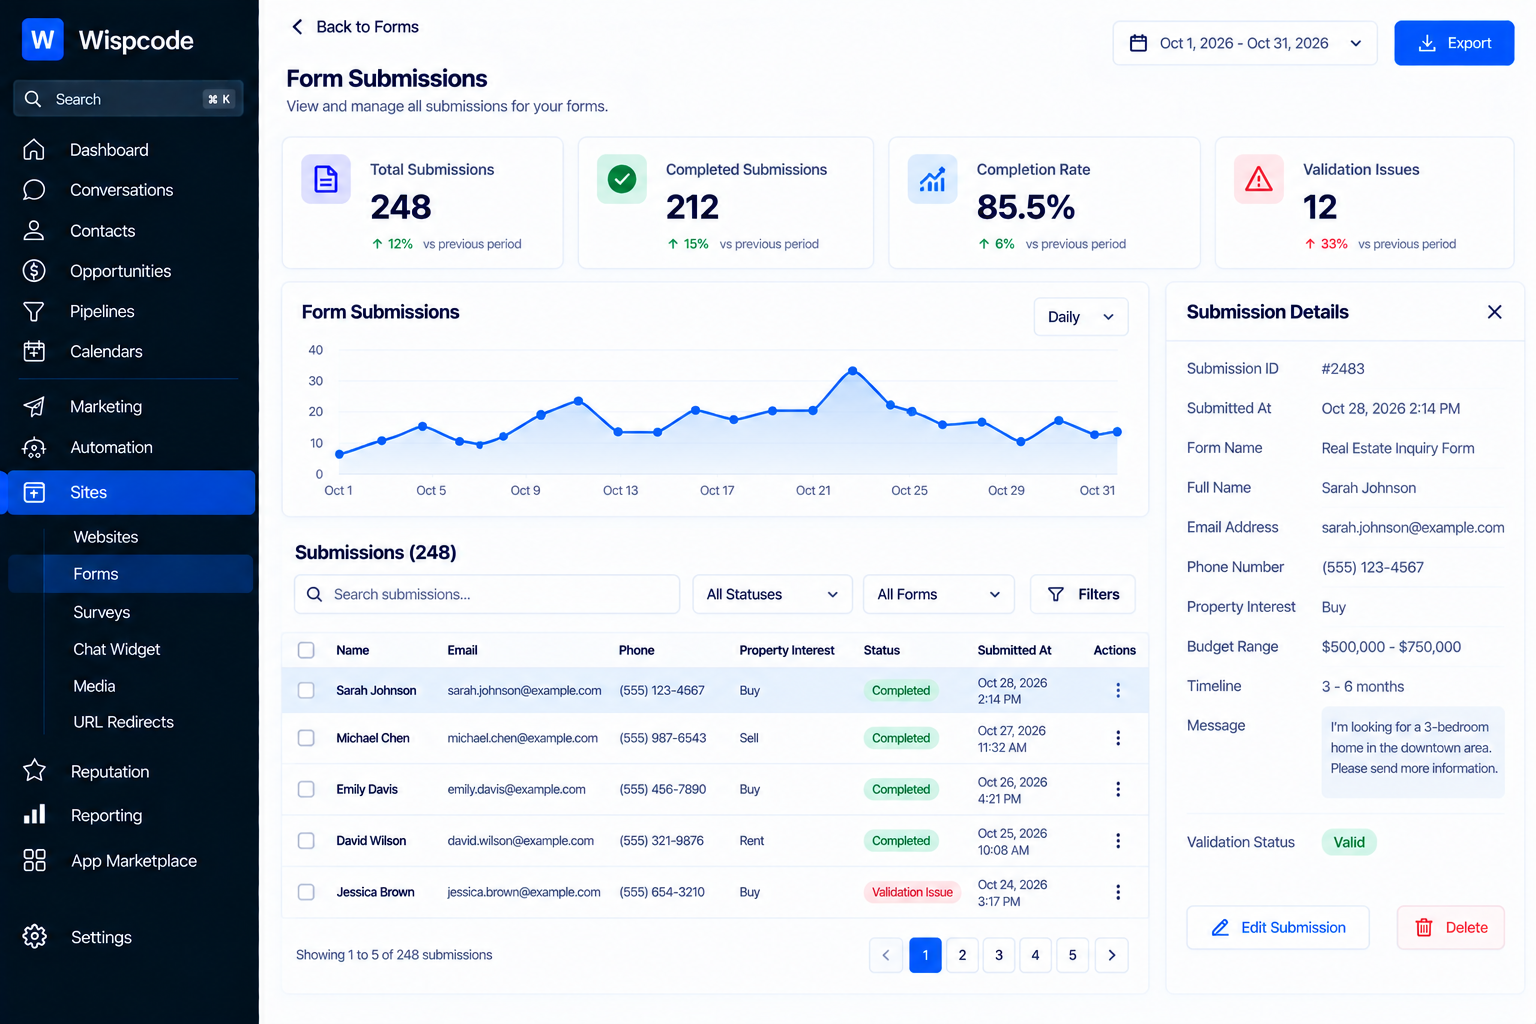
Task: Open the All Statuses dropdown
Action: 772,595
